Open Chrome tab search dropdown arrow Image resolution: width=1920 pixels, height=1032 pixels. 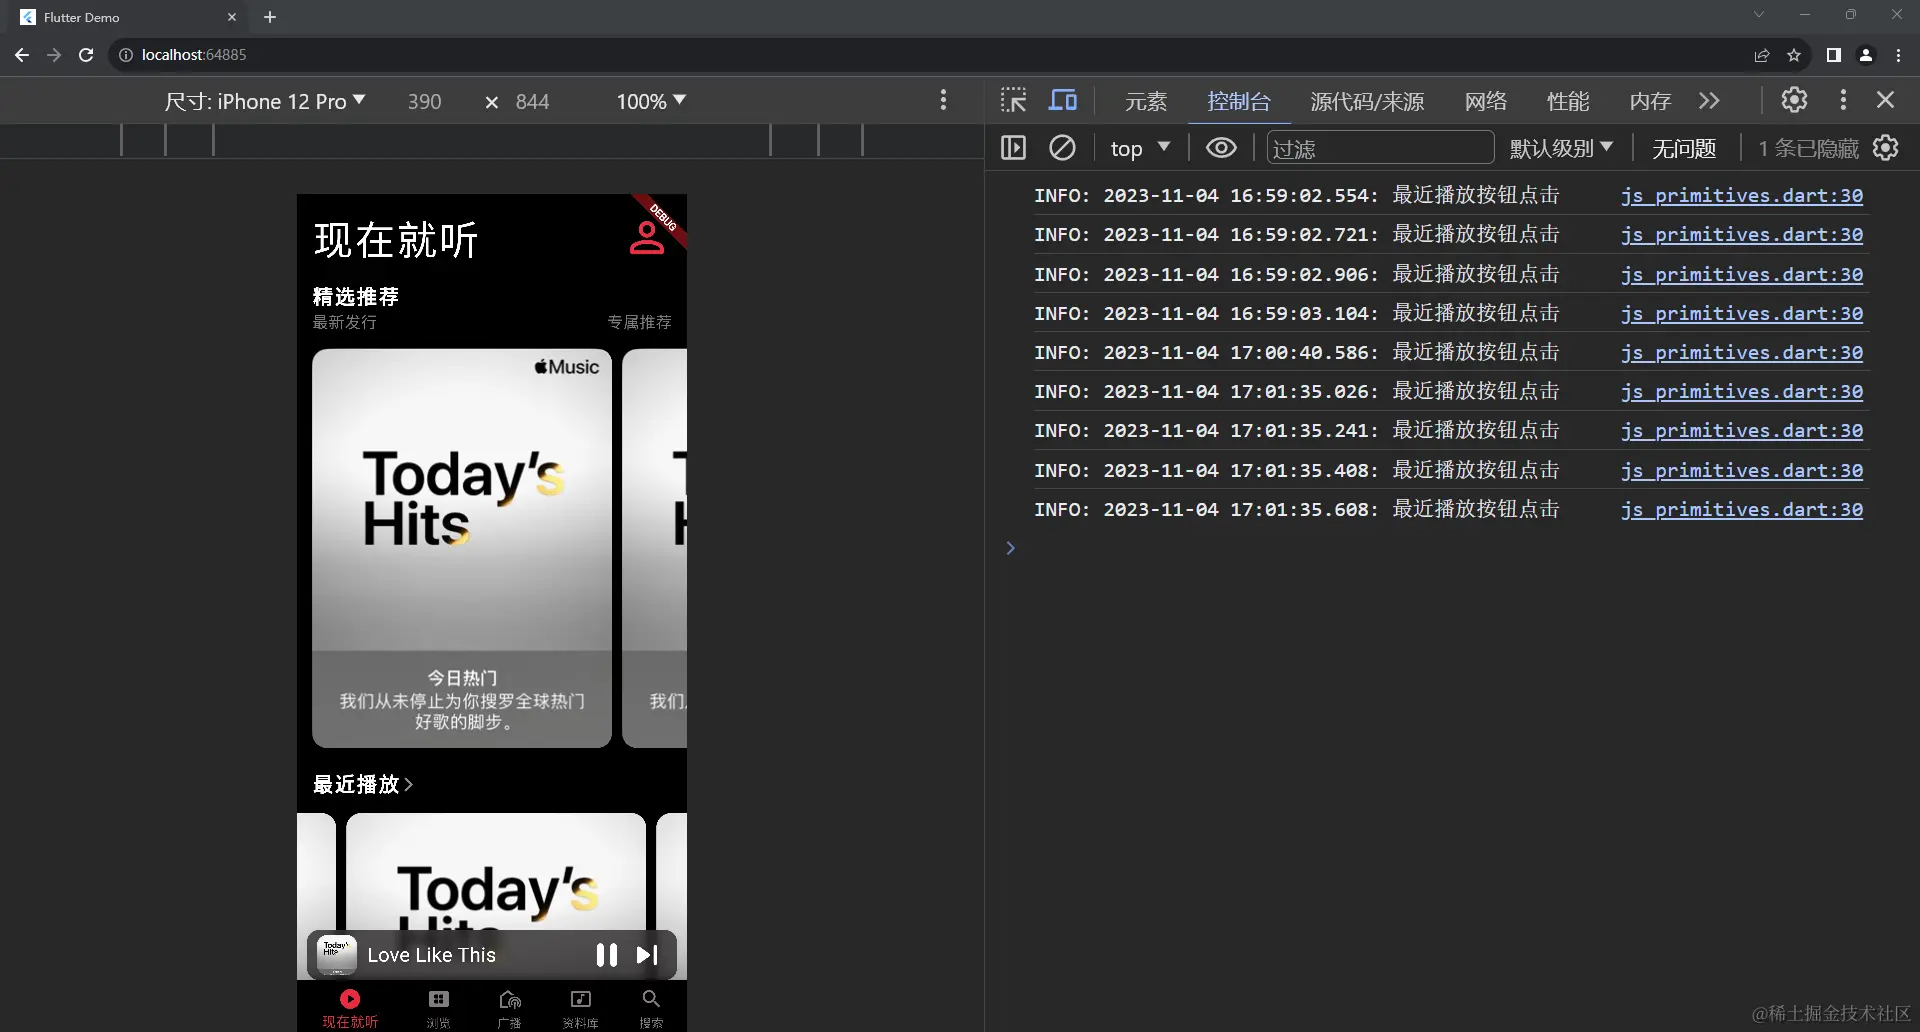pyautogui.click(x=1759, y=15)
